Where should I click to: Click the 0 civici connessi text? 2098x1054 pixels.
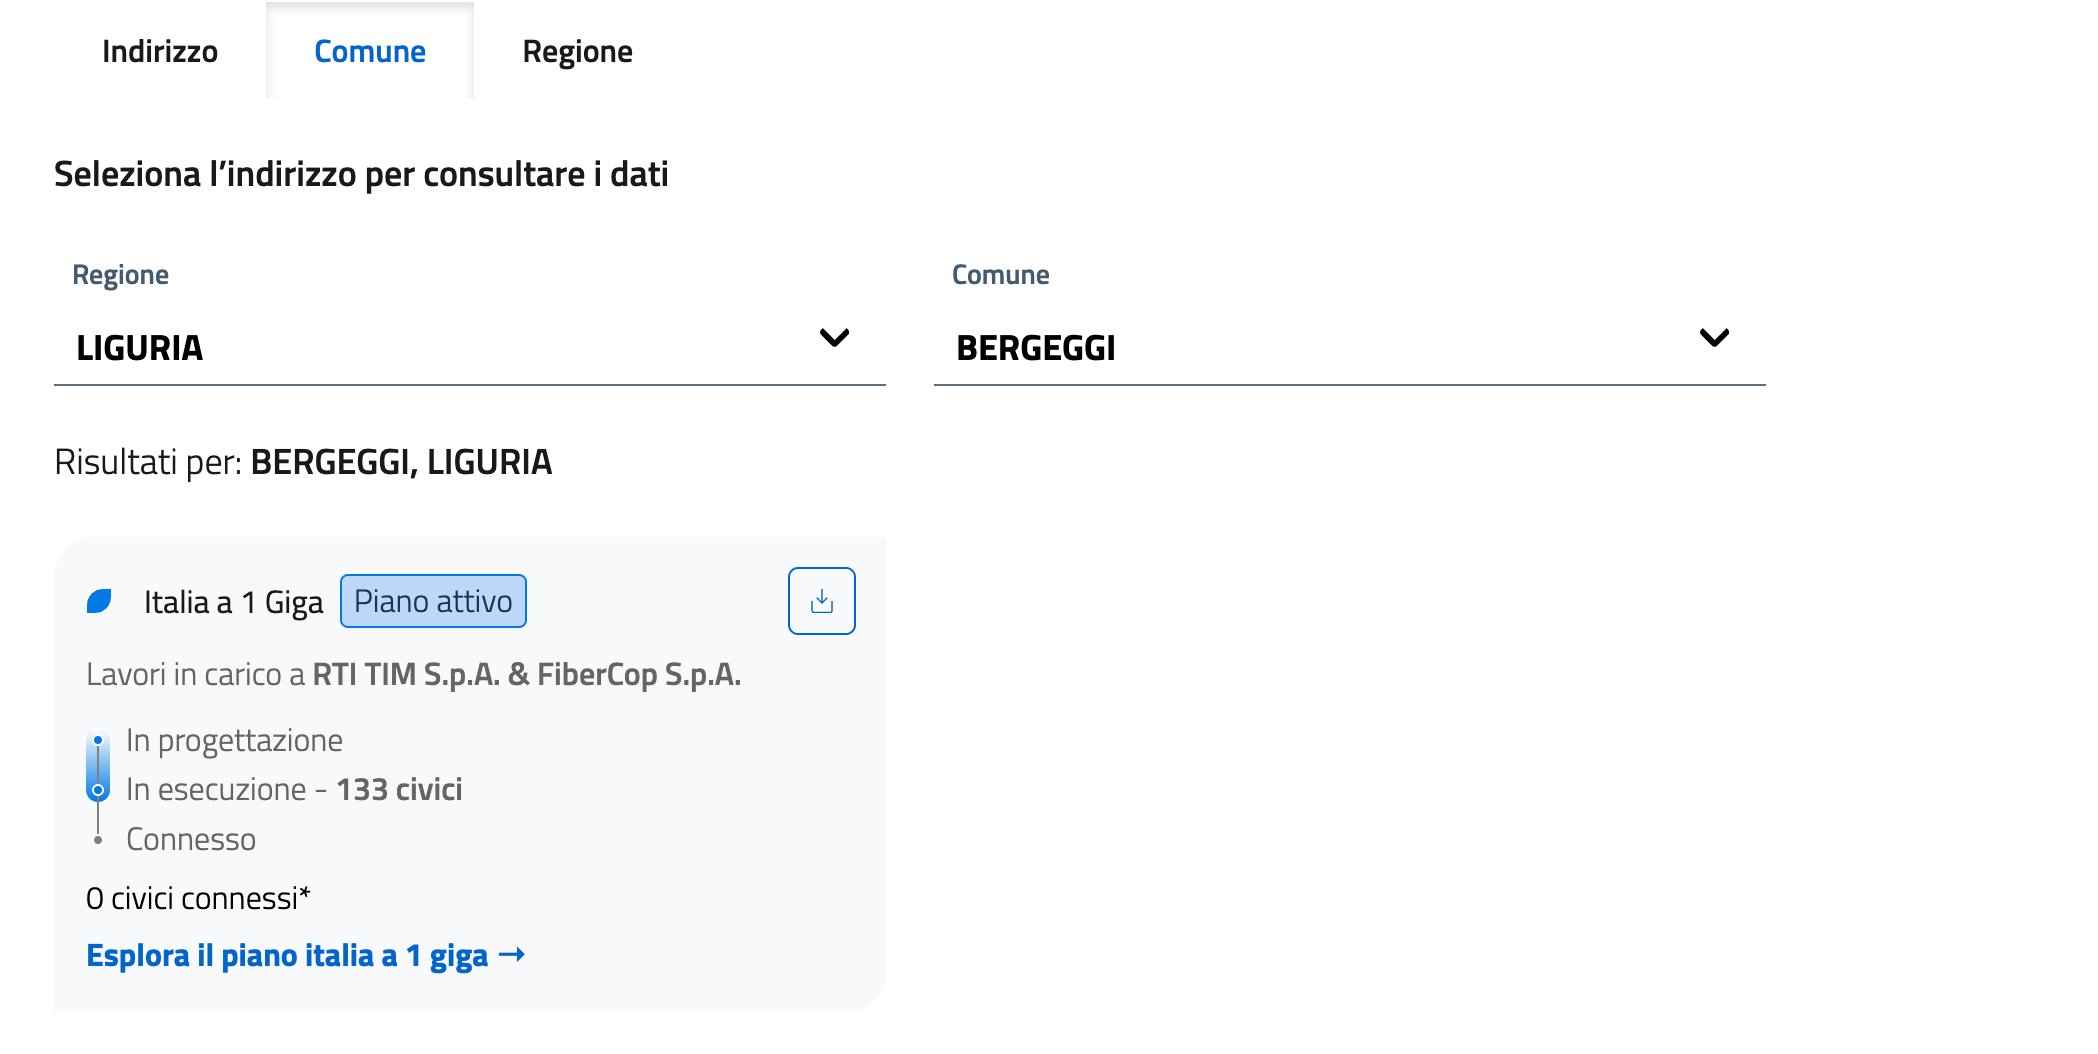(198, 898)
